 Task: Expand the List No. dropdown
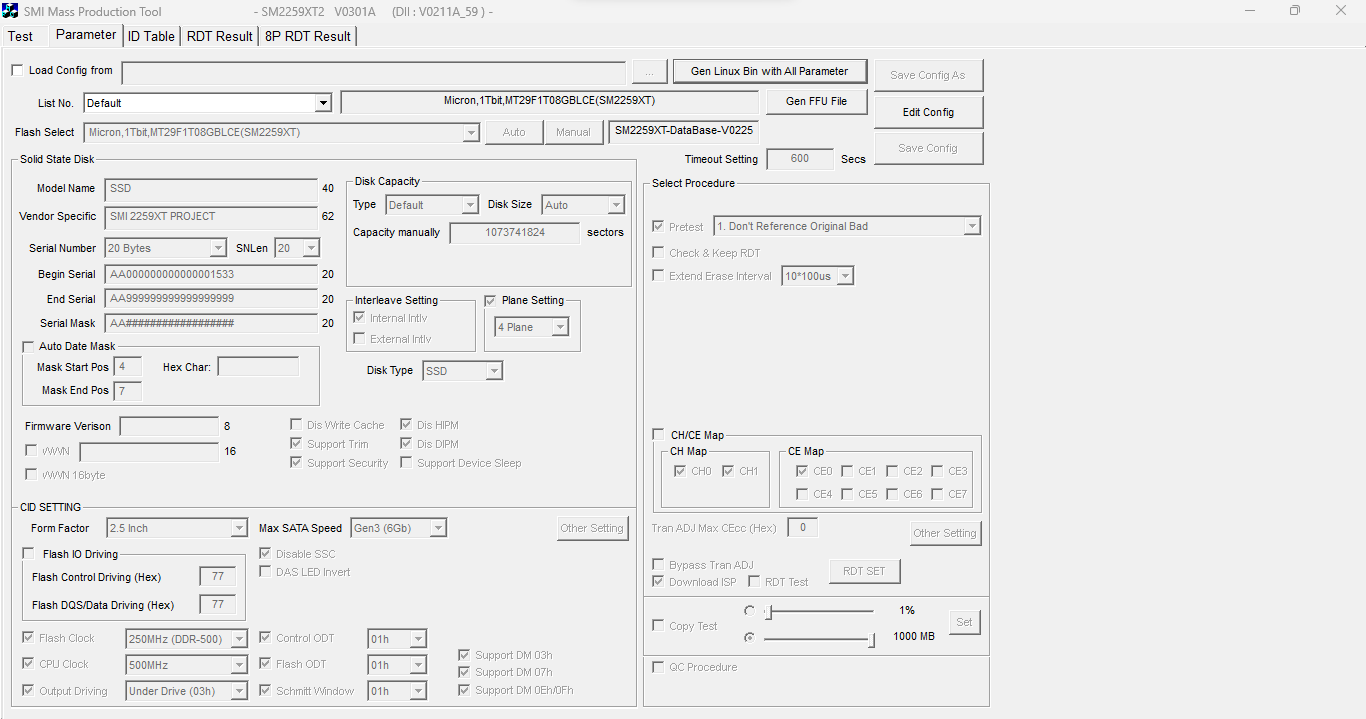323,103
